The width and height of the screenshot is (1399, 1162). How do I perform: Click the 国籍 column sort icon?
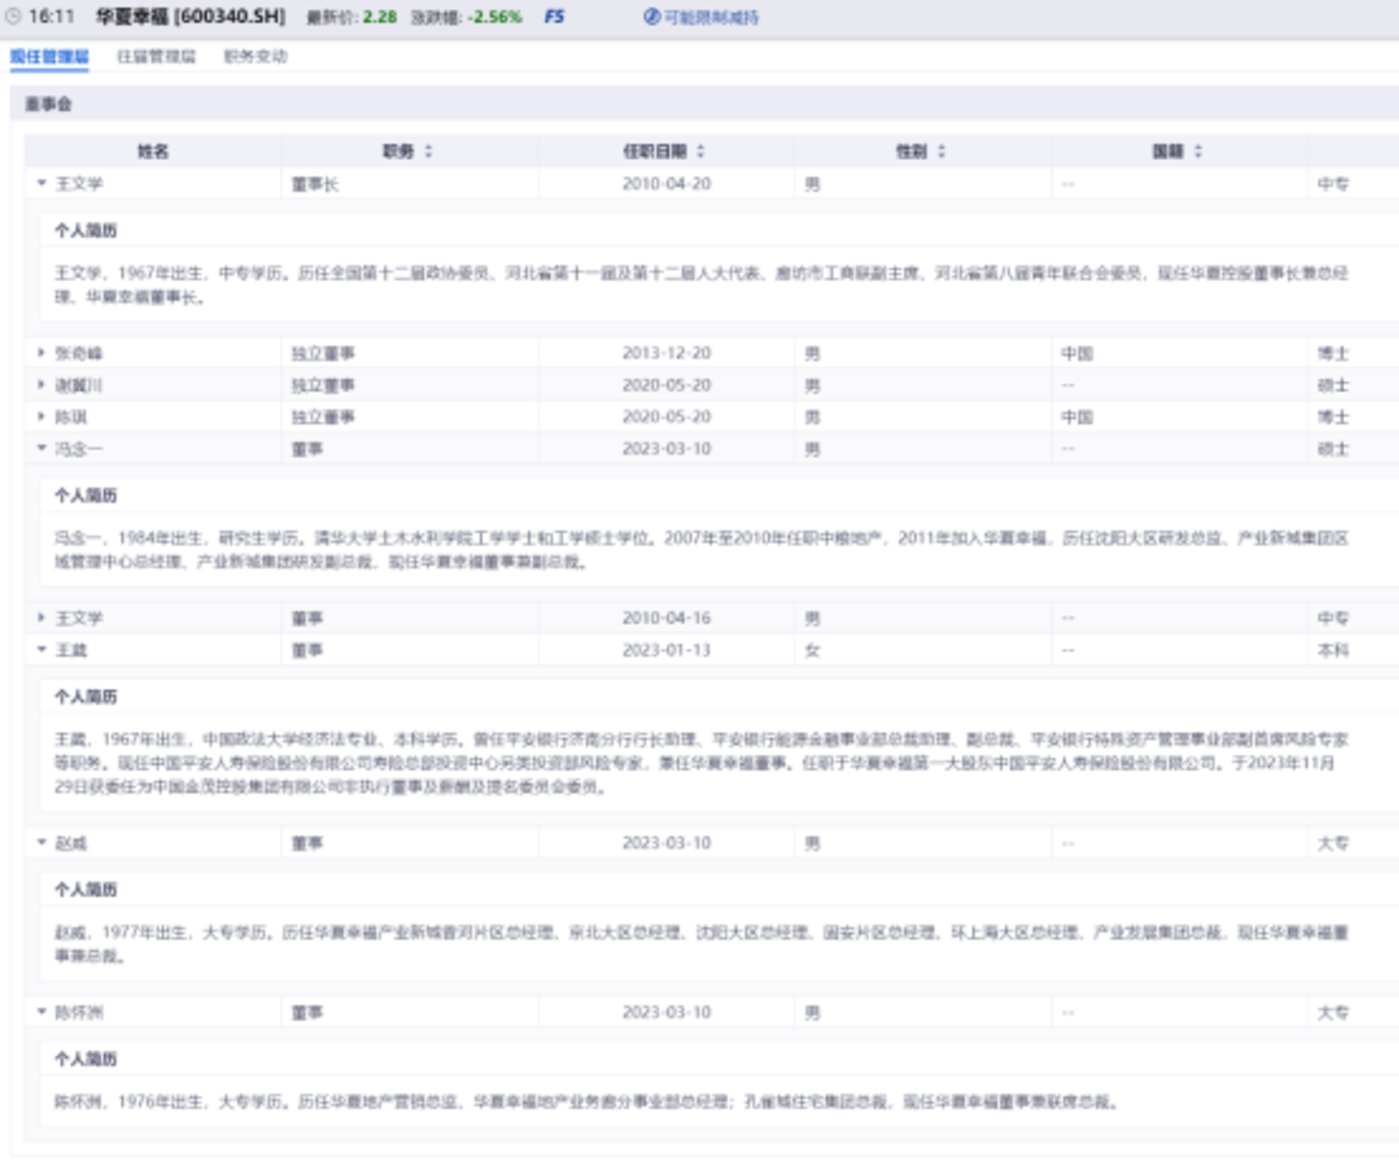point(1198,151)
